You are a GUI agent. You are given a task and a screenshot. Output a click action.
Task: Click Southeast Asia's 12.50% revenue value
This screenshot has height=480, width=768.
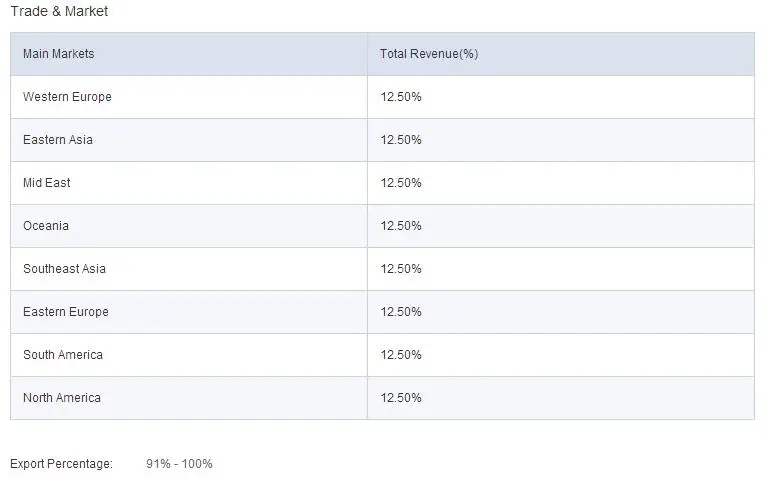(x=401, y=269)
